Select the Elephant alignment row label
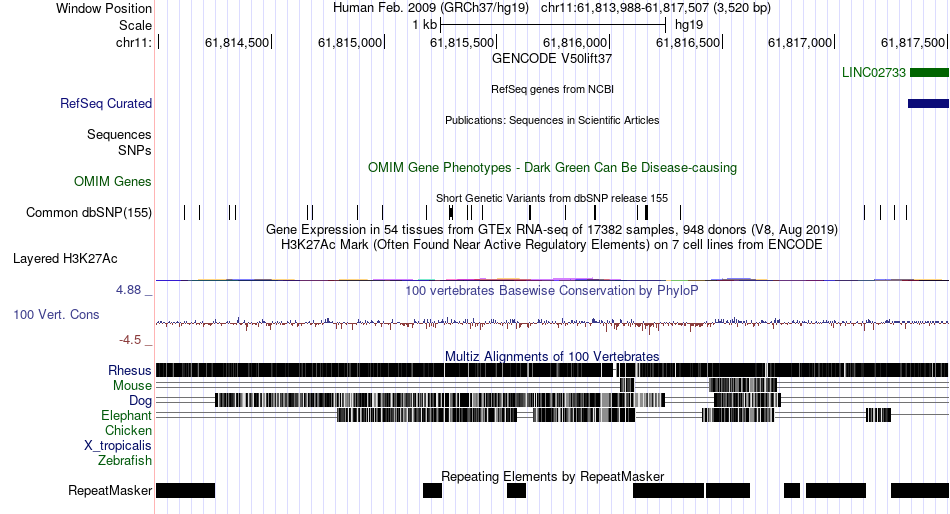The height and width of the screenshot is (514, 950). (x=126, y=416)
